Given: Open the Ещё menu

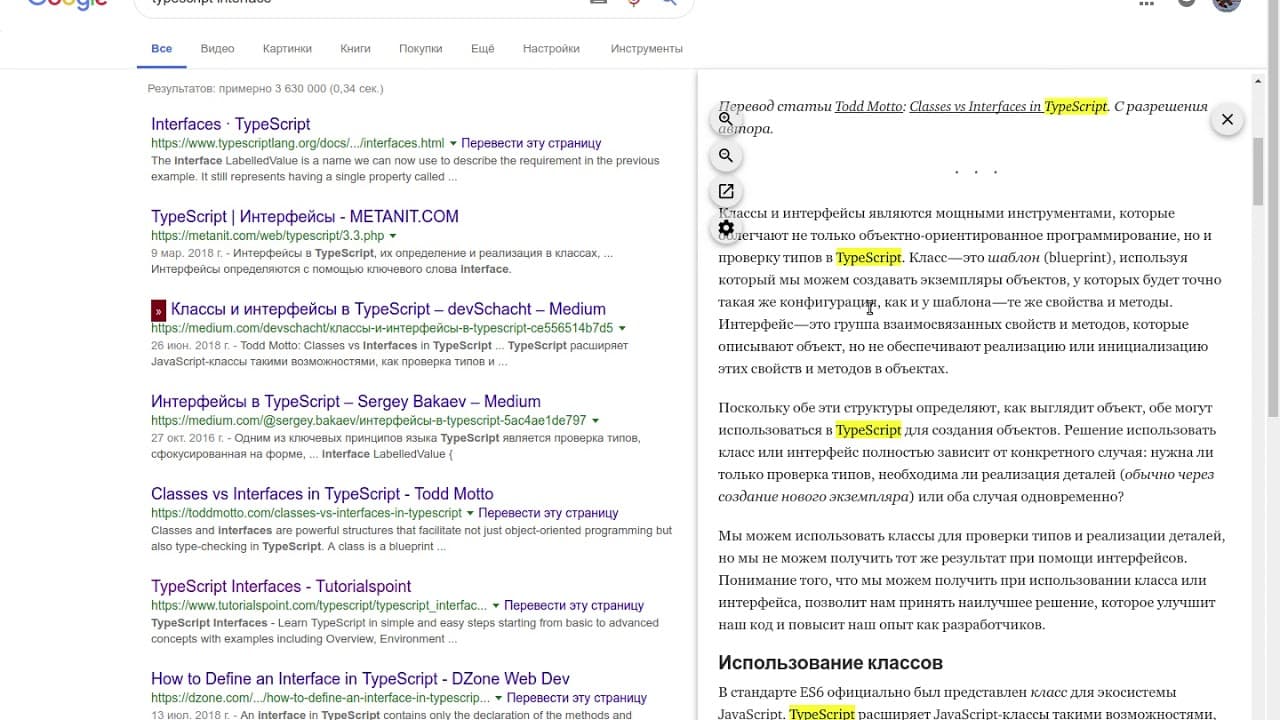Looking at the screenshot, I should (x=482, y=48).
